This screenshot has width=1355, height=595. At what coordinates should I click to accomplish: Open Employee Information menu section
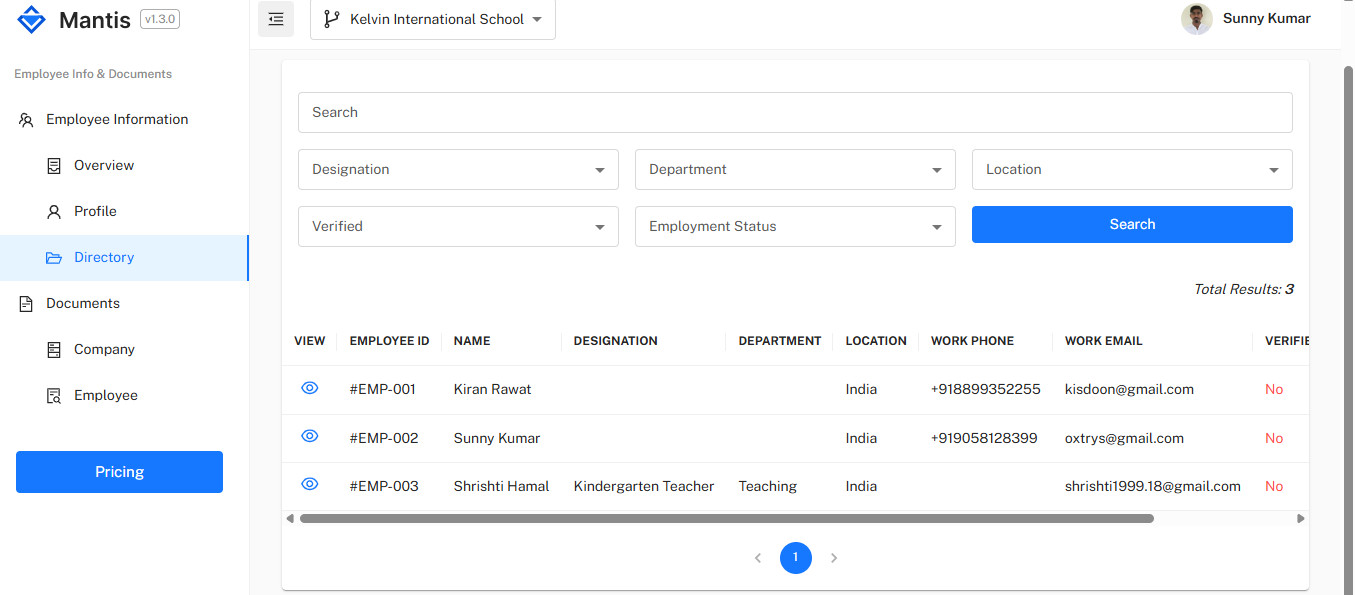124,120
